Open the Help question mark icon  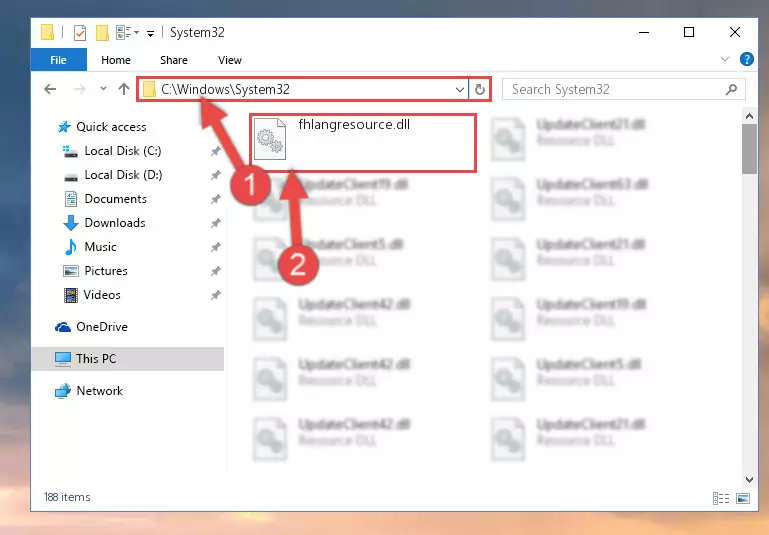click(x=746, y=59)
